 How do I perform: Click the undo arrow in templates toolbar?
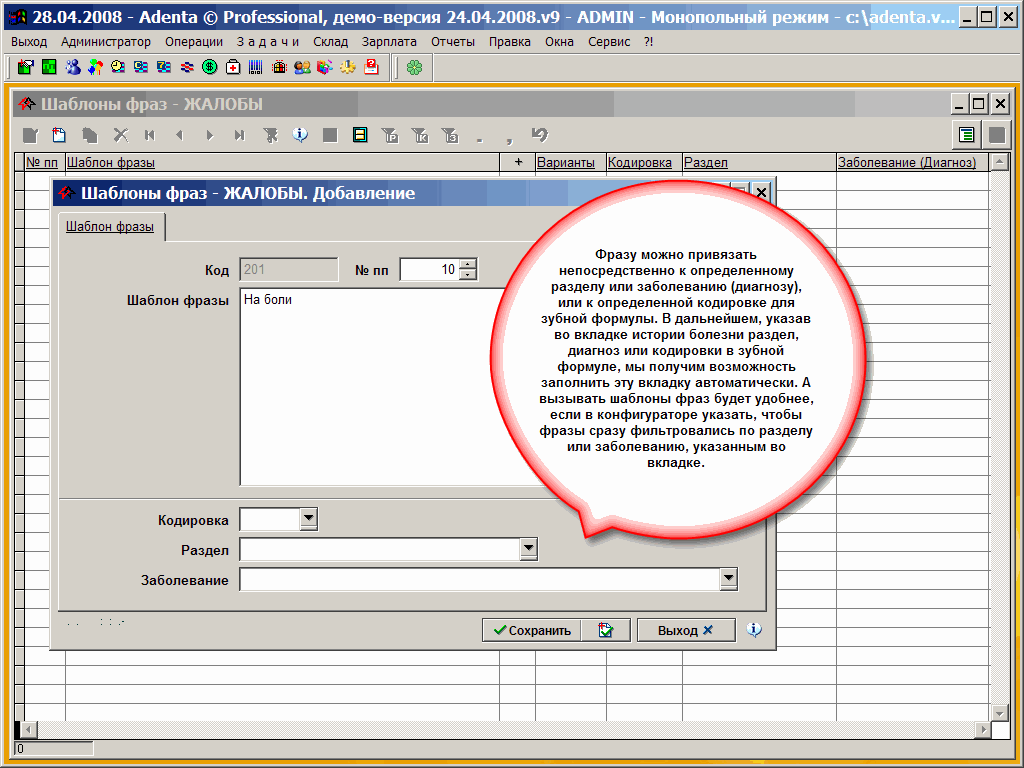coord(540,135)
